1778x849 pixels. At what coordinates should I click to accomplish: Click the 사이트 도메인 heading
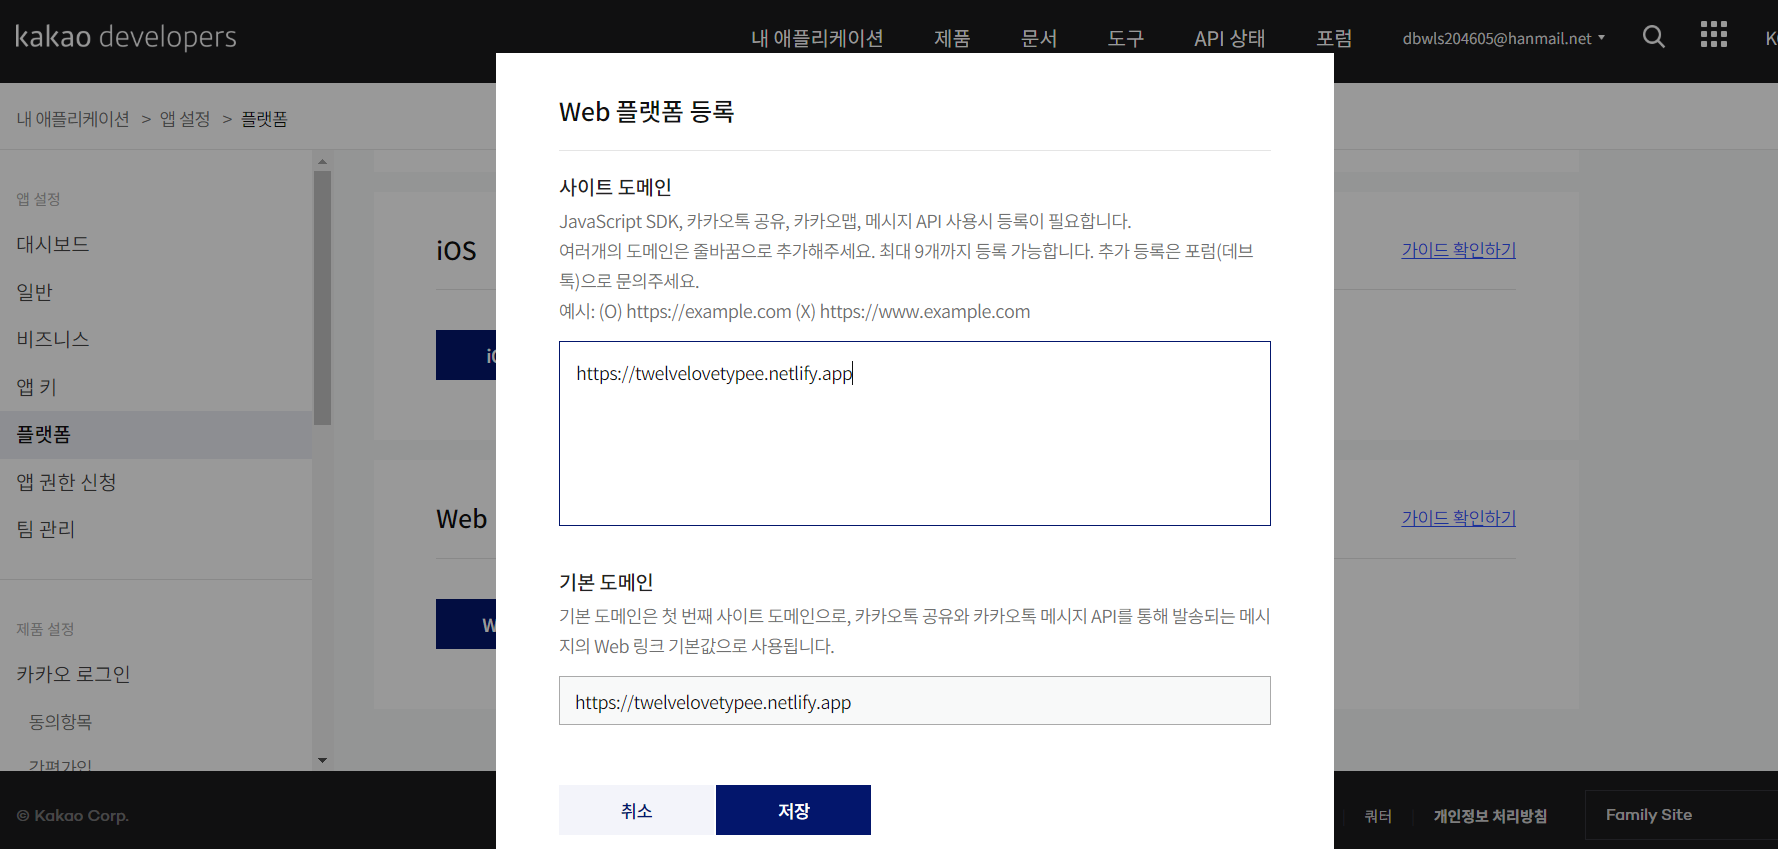(x=615, y=187)
